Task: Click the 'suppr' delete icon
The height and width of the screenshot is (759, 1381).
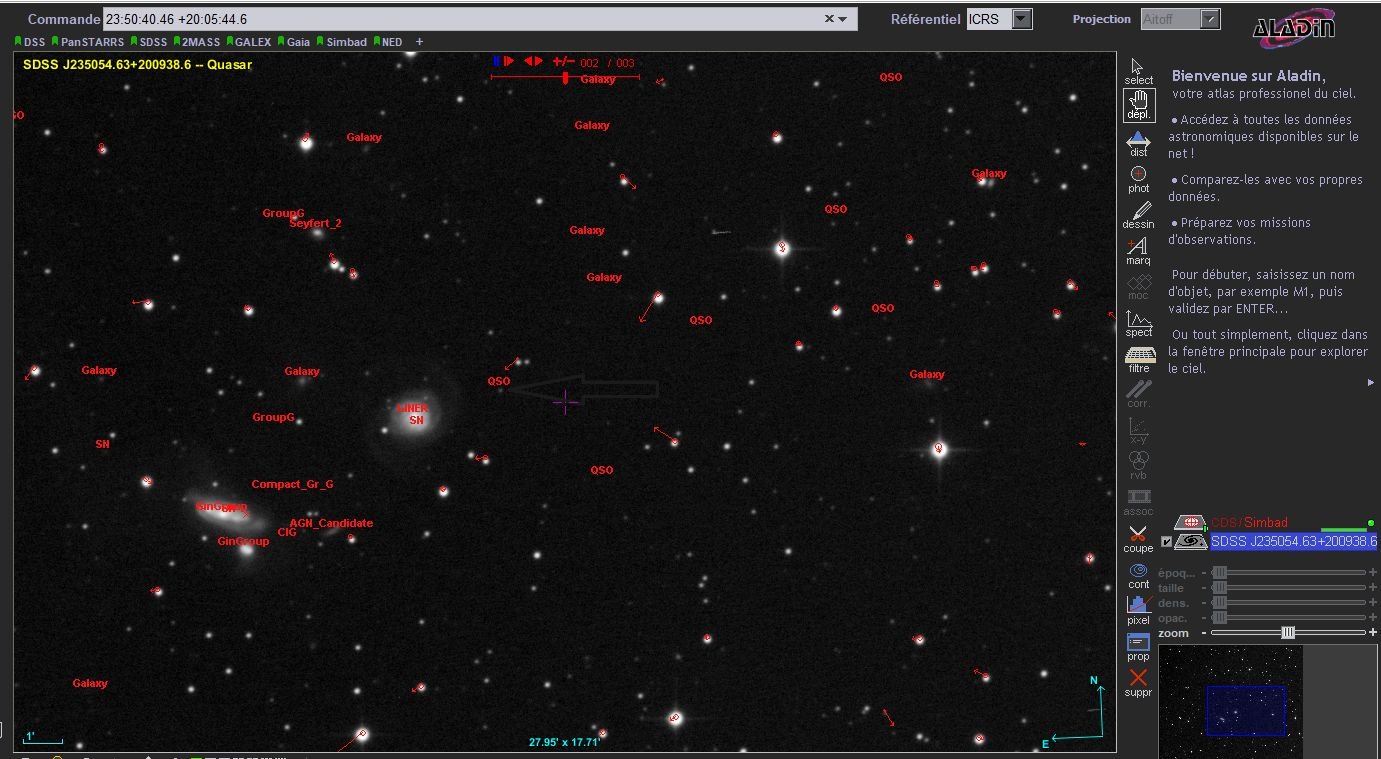Action: [x=1138, y=682]
